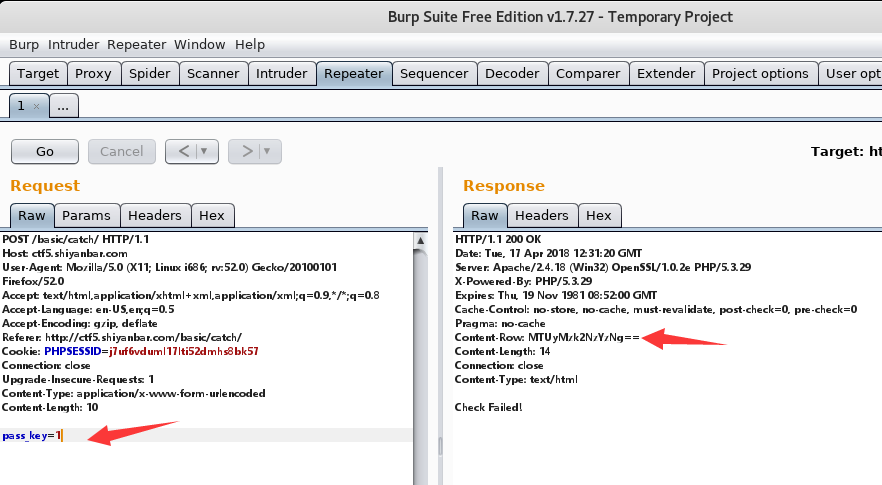Click the Accept-Encoding: gzip, deflate header
Image resolution: width=882 pixels, height=485 pixels.
coord(79,324)
